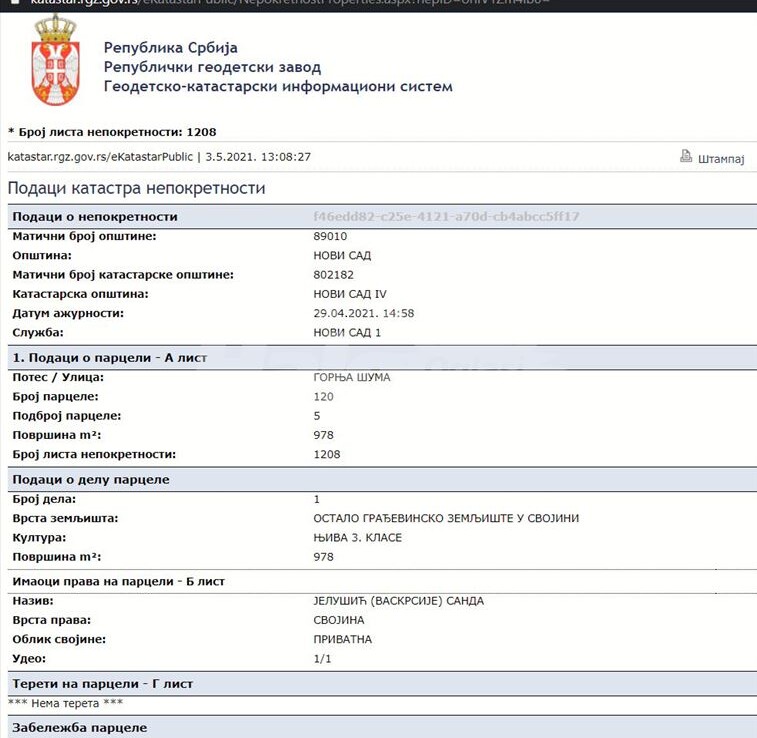Screen dimensions: 757x738
Task: Click the update date 29.04.2021. 14:58
Action: tap(364, 313)
